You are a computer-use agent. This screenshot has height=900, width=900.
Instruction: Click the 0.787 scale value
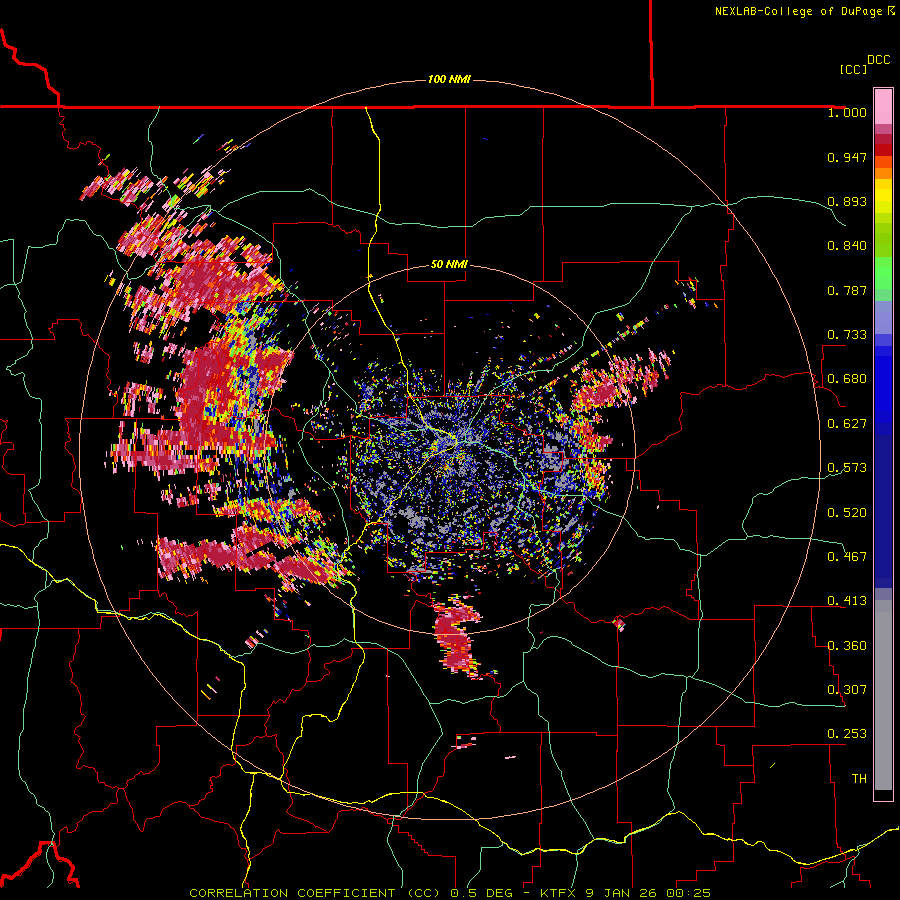pos(847,290)
